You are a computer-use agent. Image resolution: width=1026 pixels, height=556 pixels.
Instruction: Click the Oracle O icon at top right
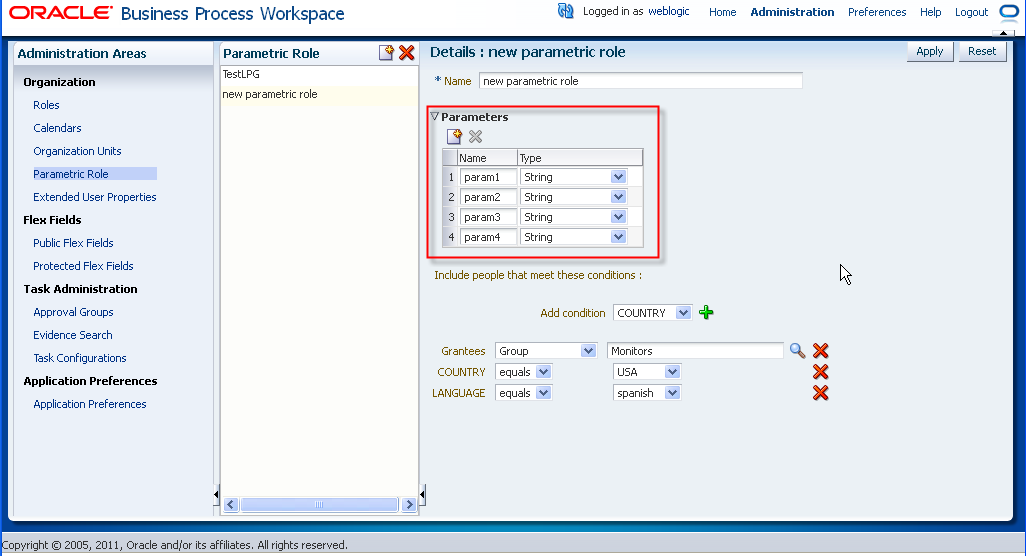coord(1009,12)
